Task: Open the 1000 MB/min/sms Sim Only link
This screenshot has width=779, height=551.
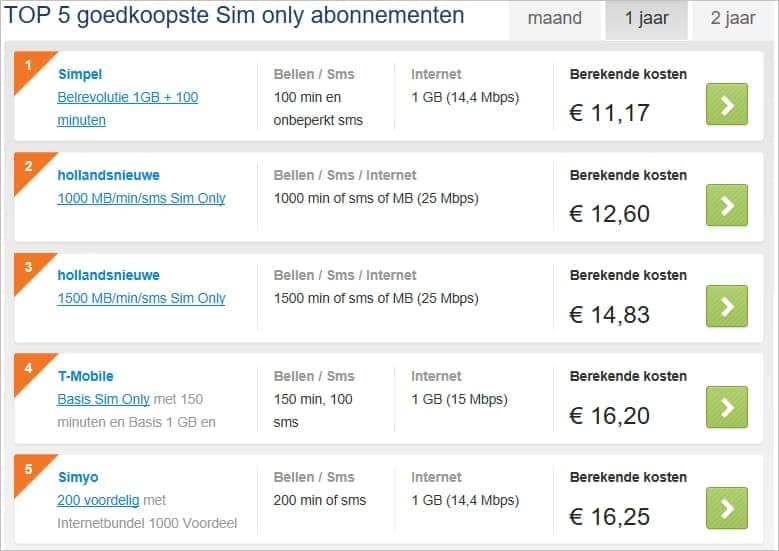Action: [142, 198]
